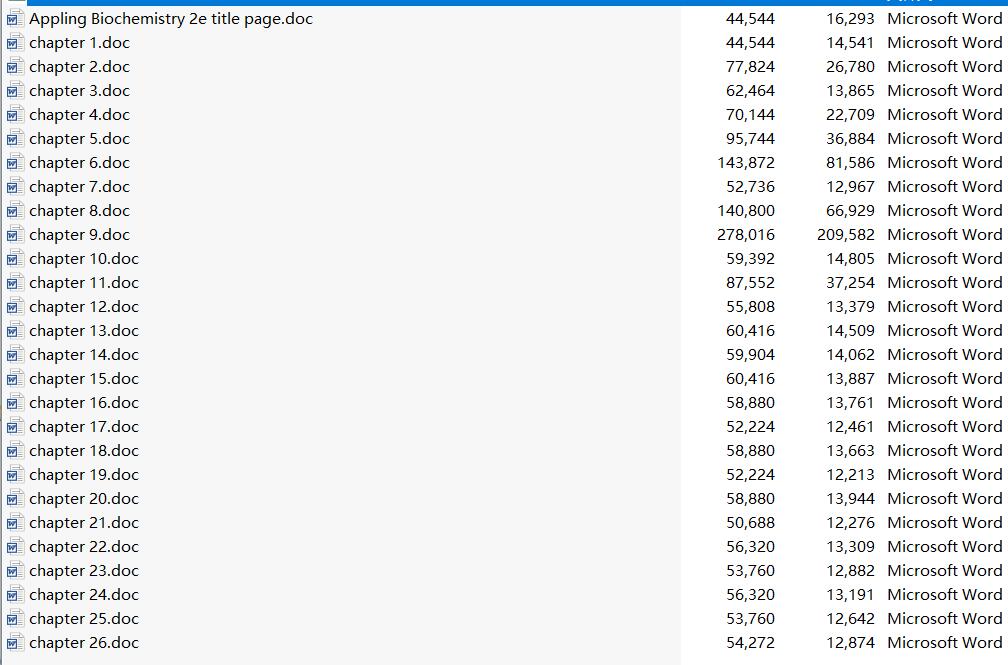
Task: Click size value 77,824 for chapter 2
Action: [x=750, y=67]
